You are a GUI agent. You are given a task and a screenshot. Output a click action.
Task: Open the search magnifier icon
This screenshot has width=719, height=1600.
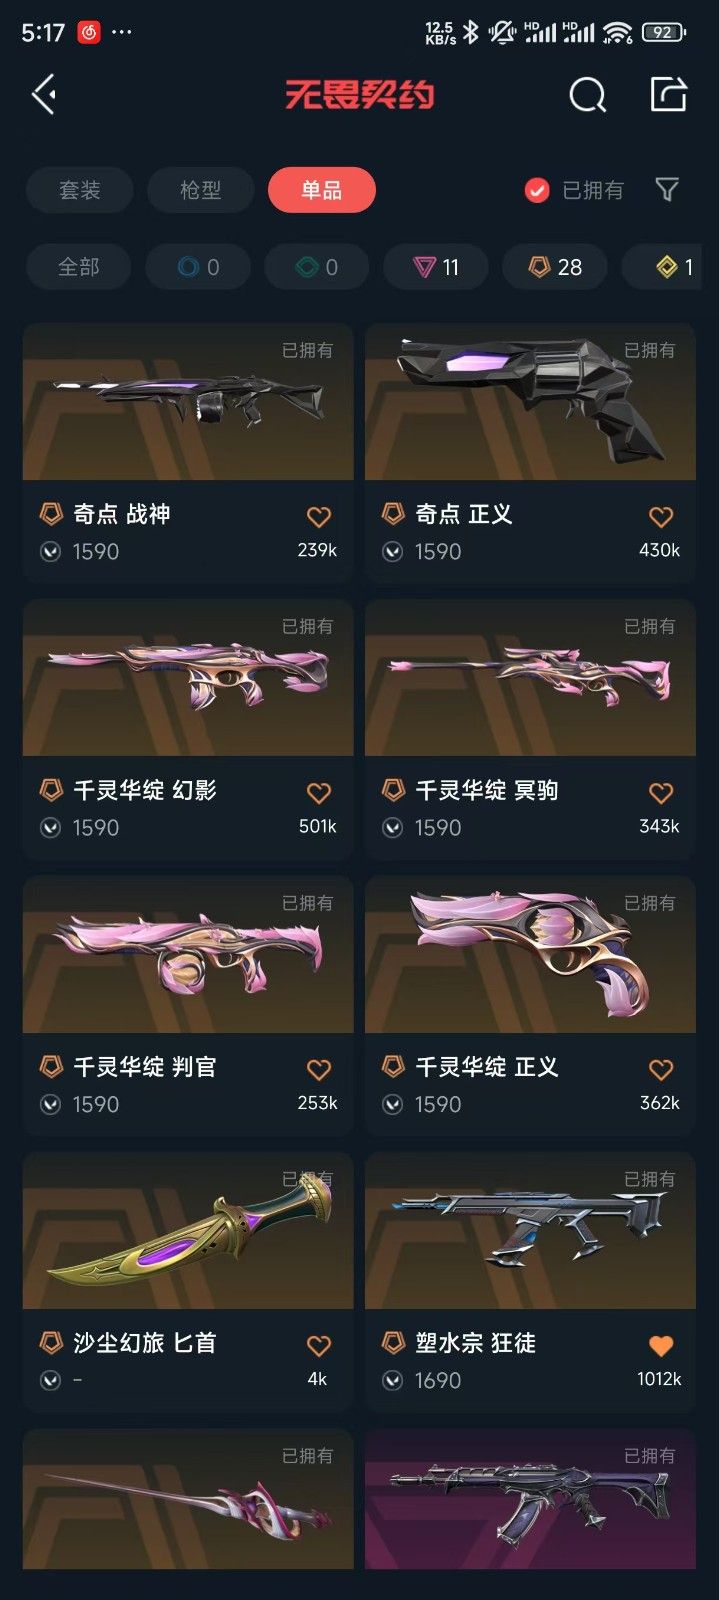pyautogui.click(x=587, y=95)
